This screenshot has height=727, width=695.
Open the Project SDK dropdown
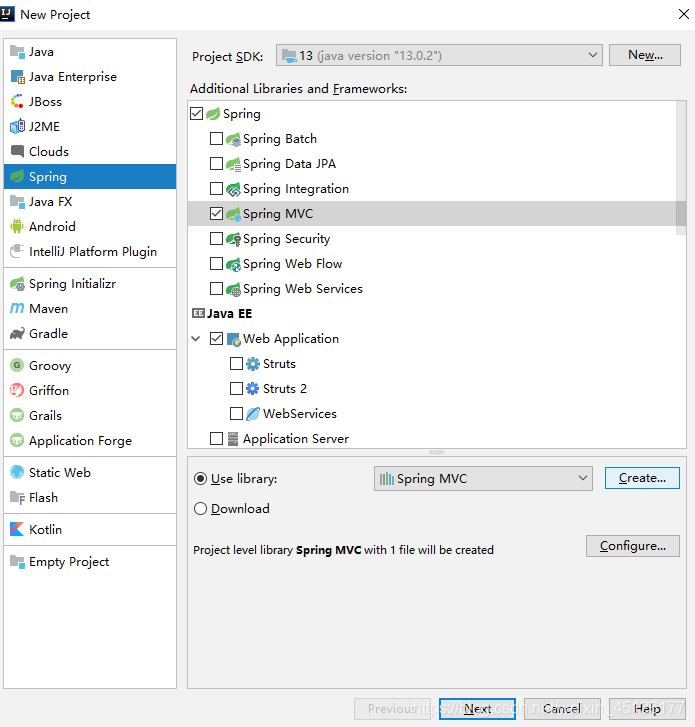tap(439, 55)
